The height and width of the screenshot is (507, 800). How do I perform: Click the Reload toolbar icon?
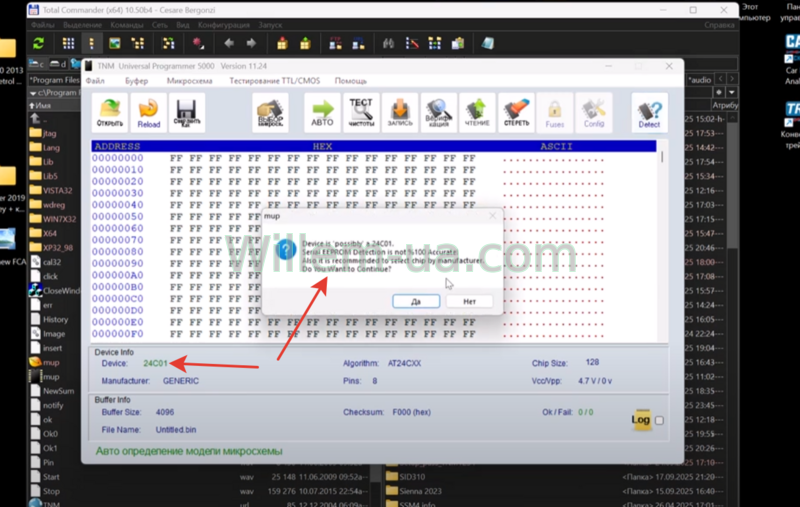tap(148, 112)
